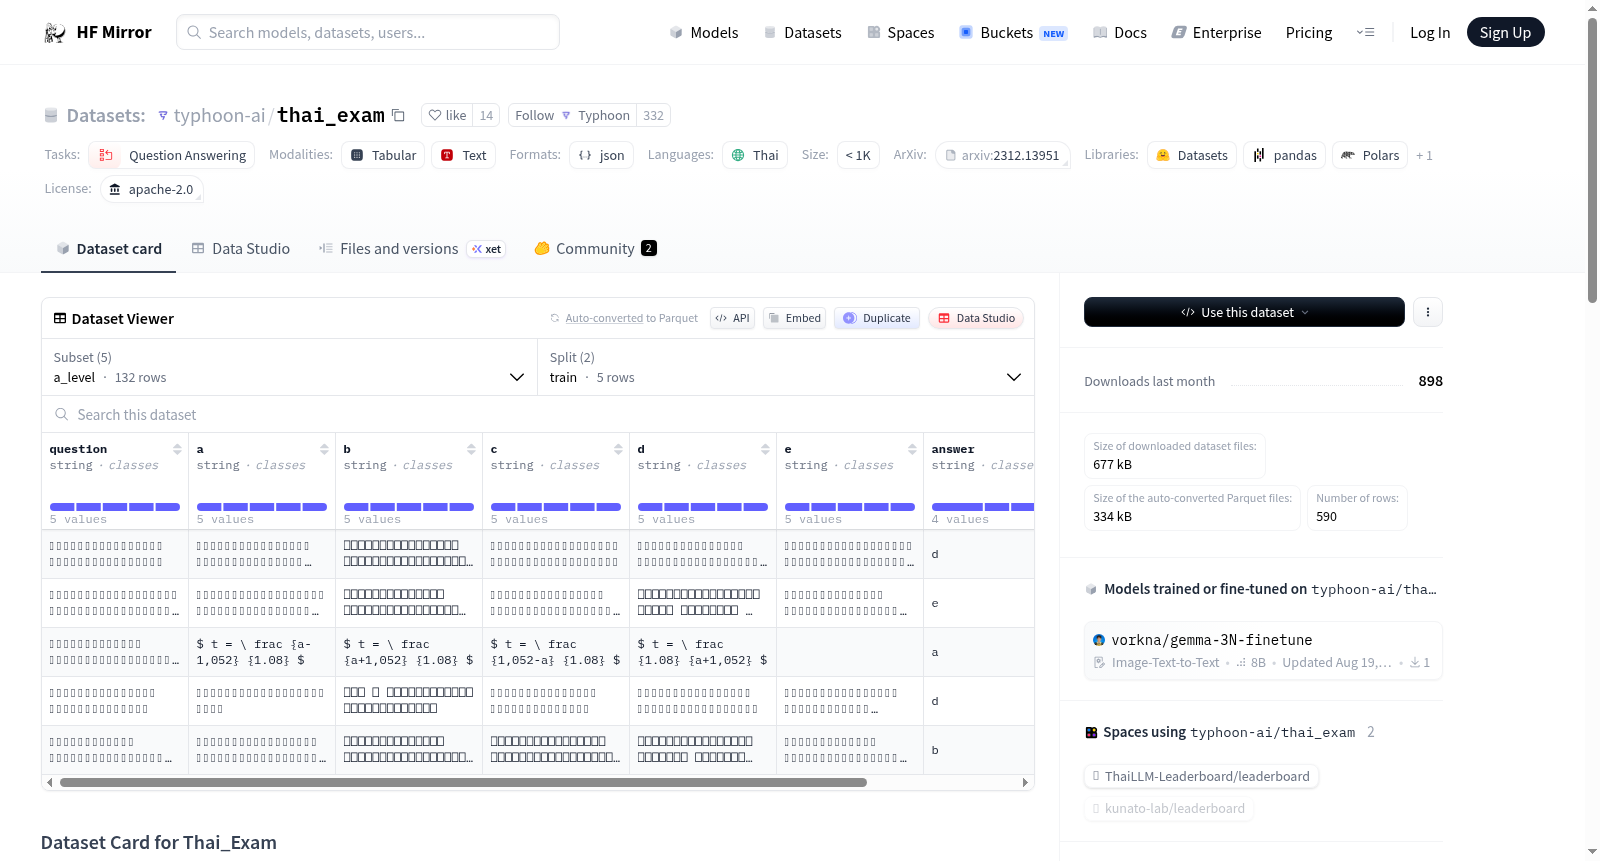The height and width of the screenshot is (861, 1600).
Task: Open Buckets in the top navigation
Action: pos(1013,32)
